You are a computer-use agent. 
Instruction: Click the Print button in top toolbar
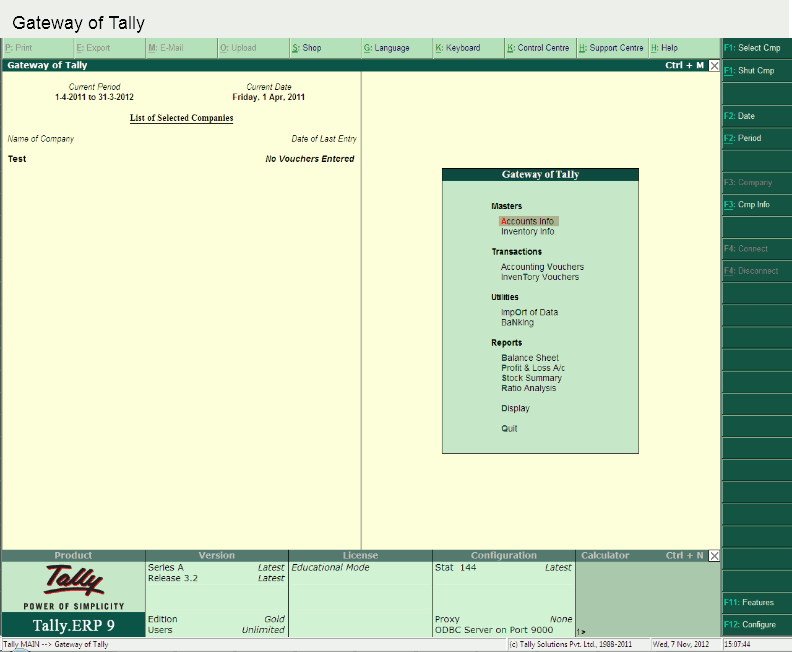[x=38, y=48]
